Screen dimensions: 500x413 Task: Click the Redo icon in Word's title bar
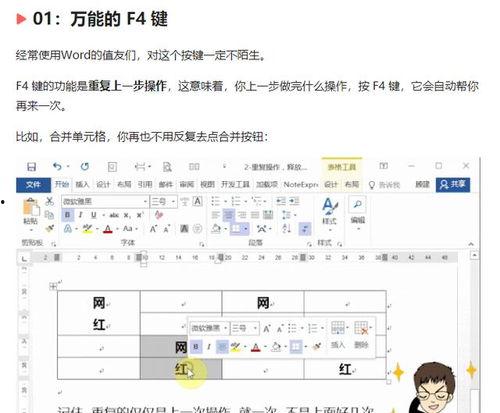85,166
